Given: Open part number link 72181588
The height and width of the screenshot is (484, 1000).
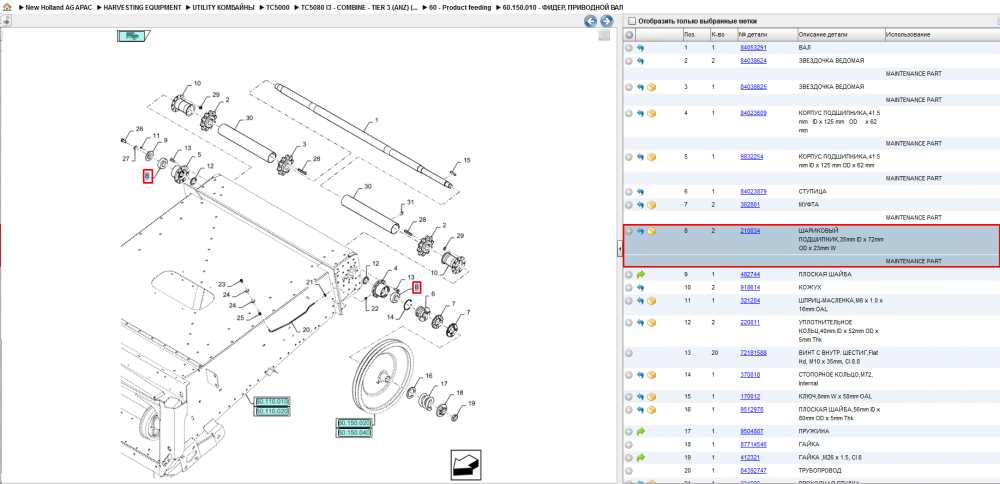Looking at the screenshot, I should pyautogui.click(x=753, y=353).
